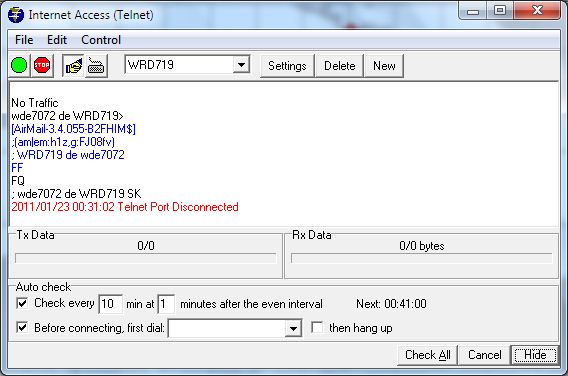The height and width of the screenshot is (376, 568).
Task: Click the Telnet Port Disconnected log line
Action: click(x=125, y=207)
